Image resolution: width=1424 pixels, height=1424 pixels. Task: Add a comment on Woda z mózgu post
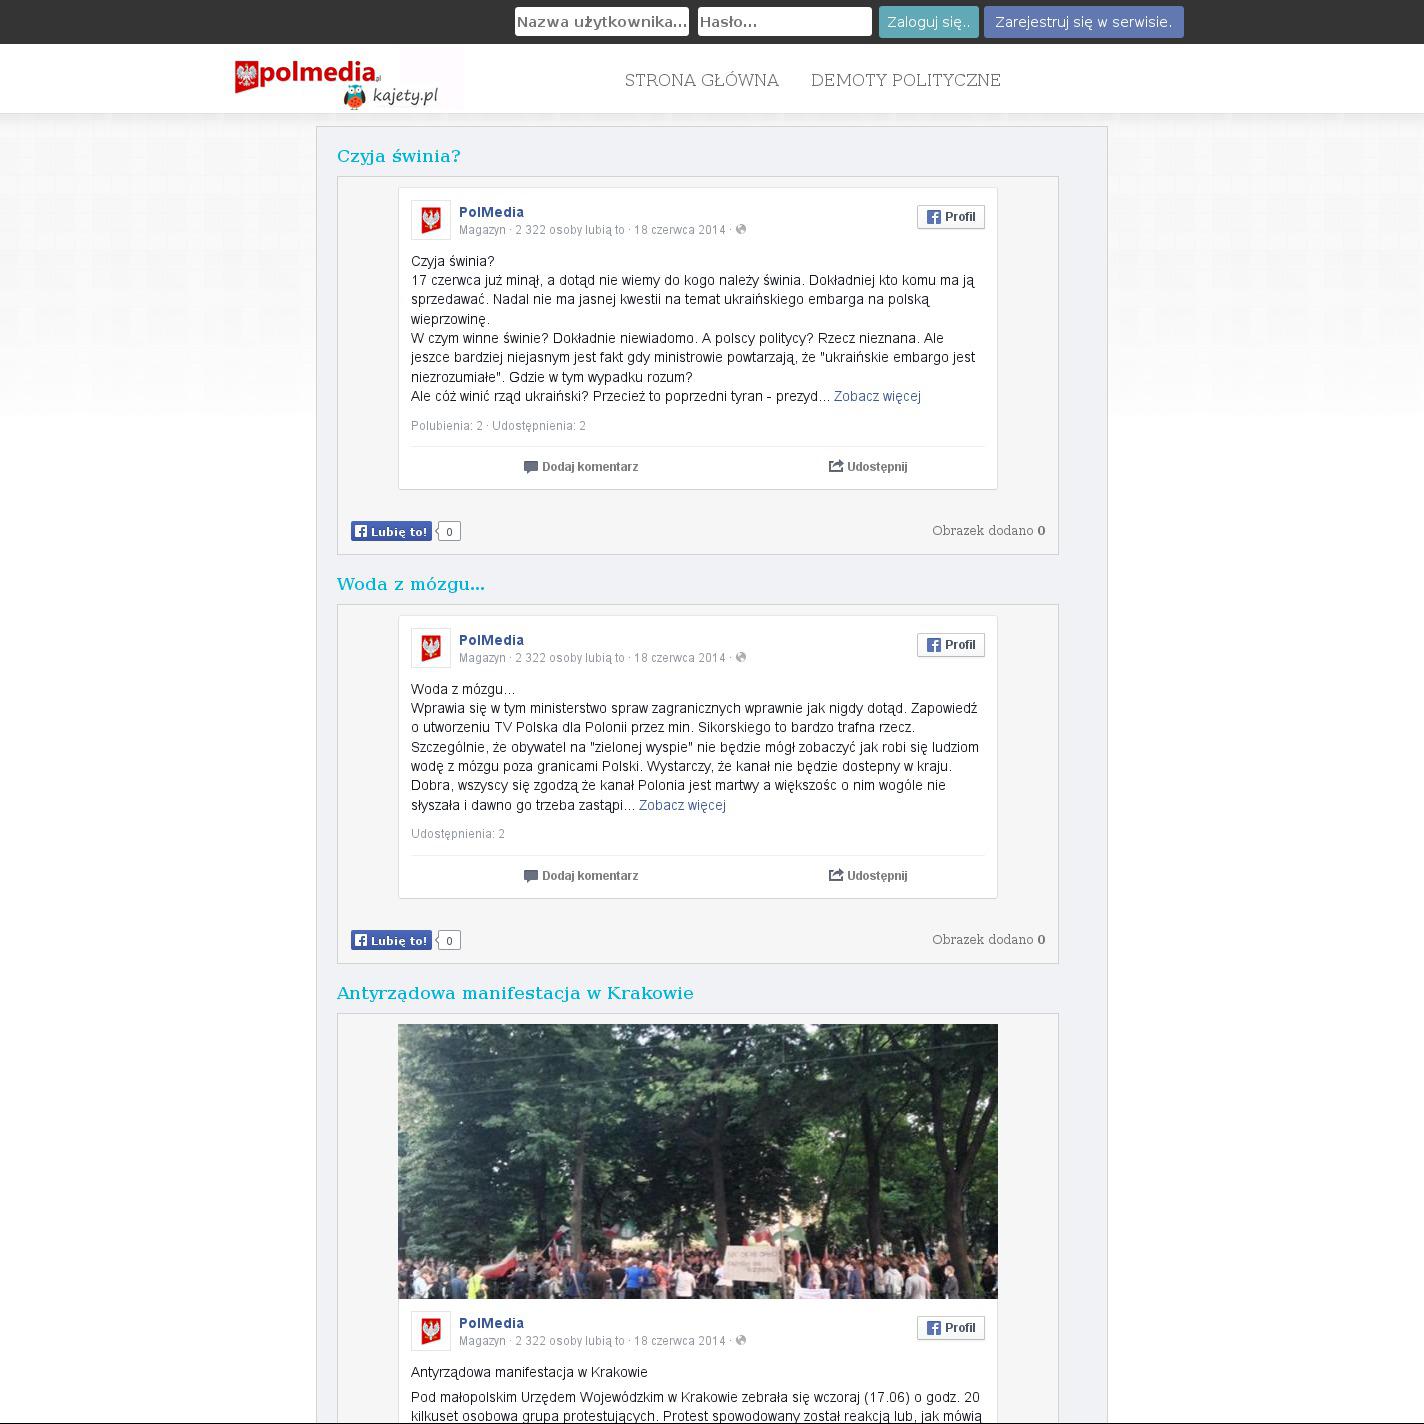[581, 876]
